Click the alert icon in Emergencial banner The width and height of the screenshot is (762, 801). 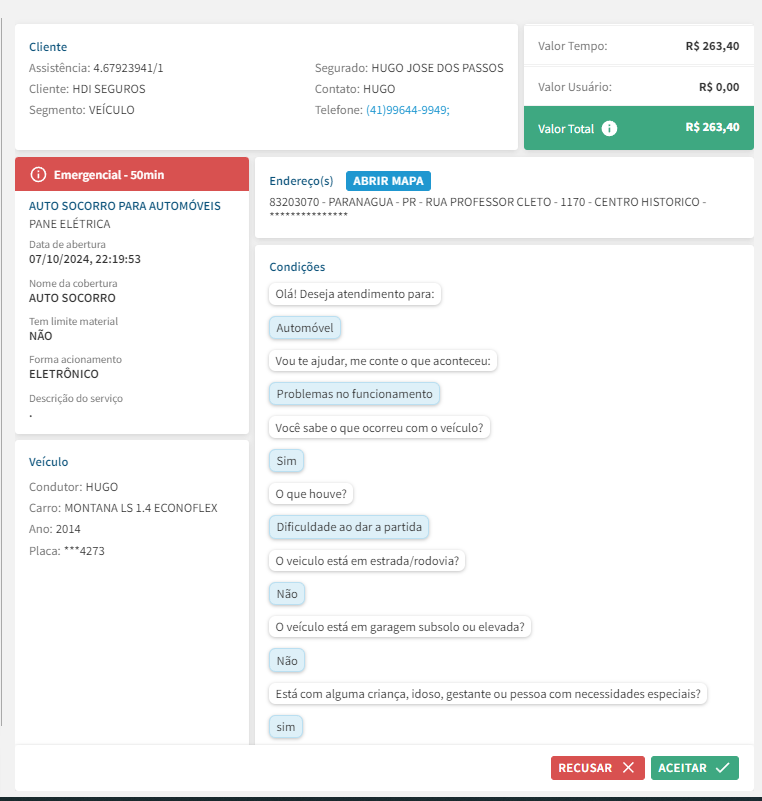[39, 175]
